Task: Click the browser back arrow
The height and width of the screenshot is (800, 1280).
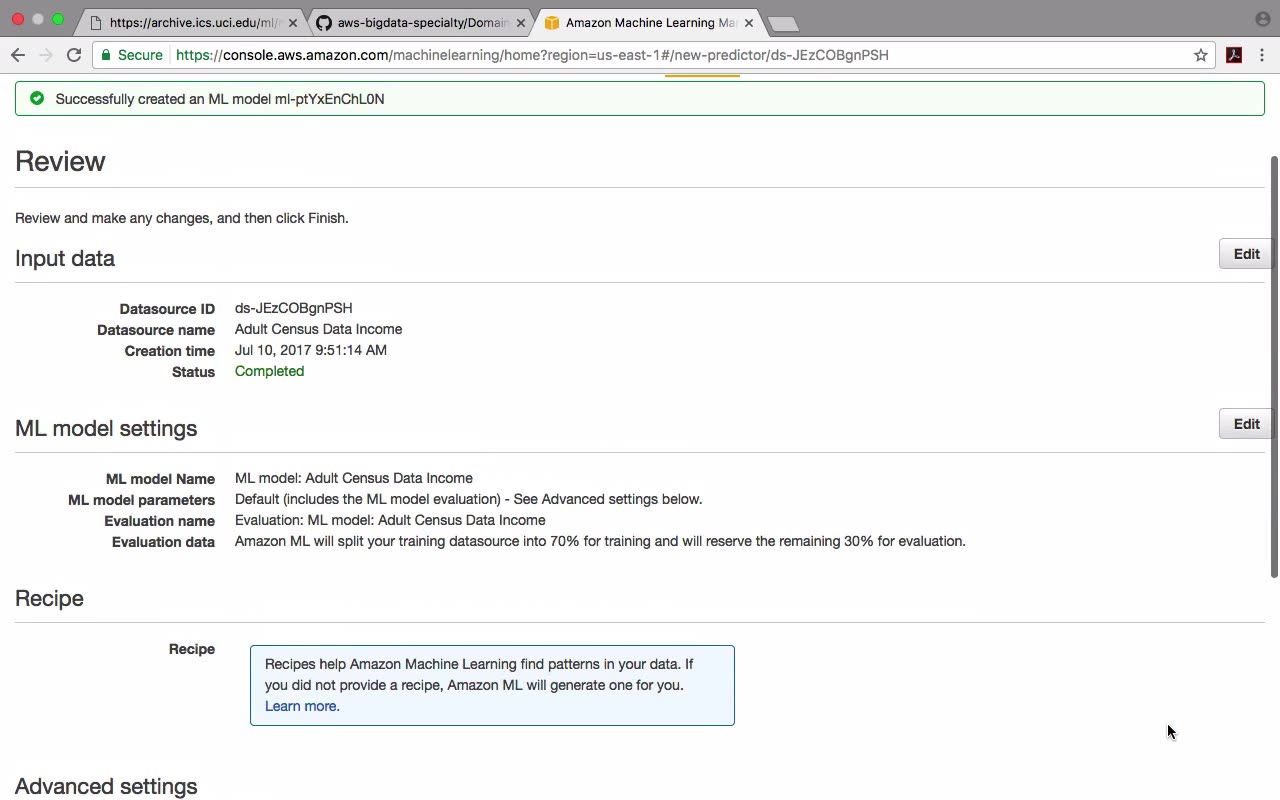Action: (17, 55)
